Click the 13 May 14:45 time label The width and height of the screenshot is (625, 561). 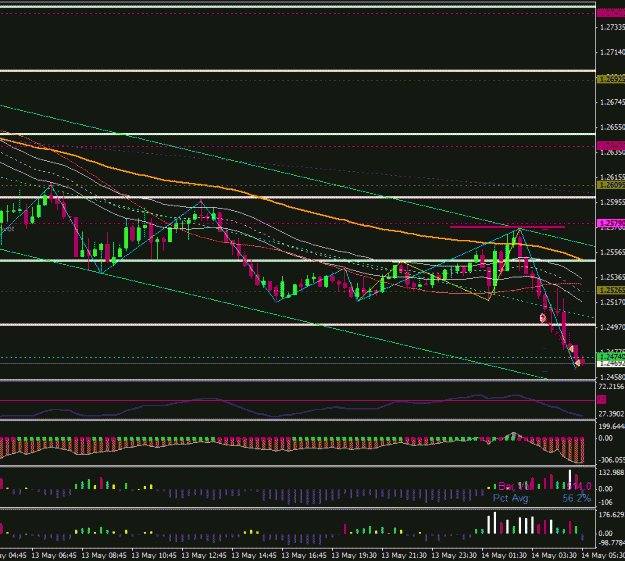[x=254, y=555]
